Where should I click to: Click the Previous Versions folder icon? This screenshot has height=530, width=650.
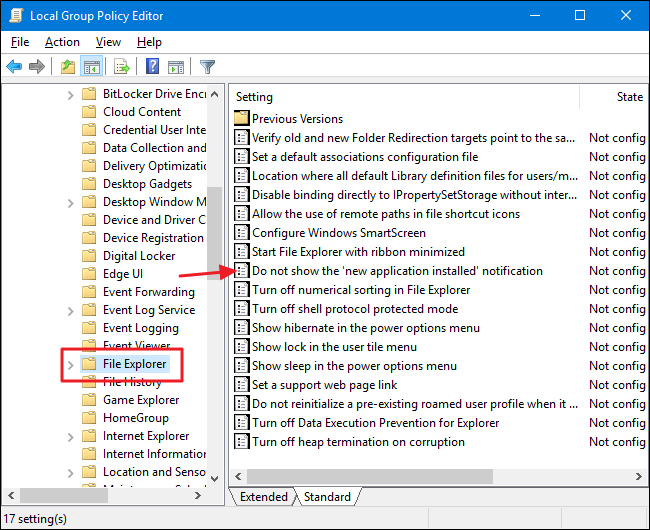[x=242, y=119]
